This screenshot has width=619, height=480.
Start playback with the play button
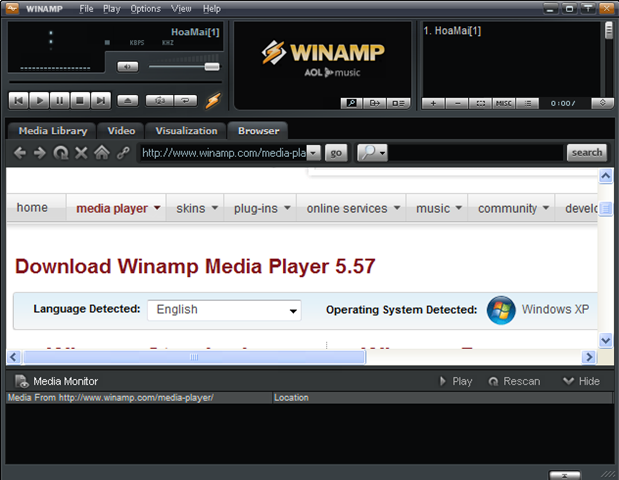[39, 101]
